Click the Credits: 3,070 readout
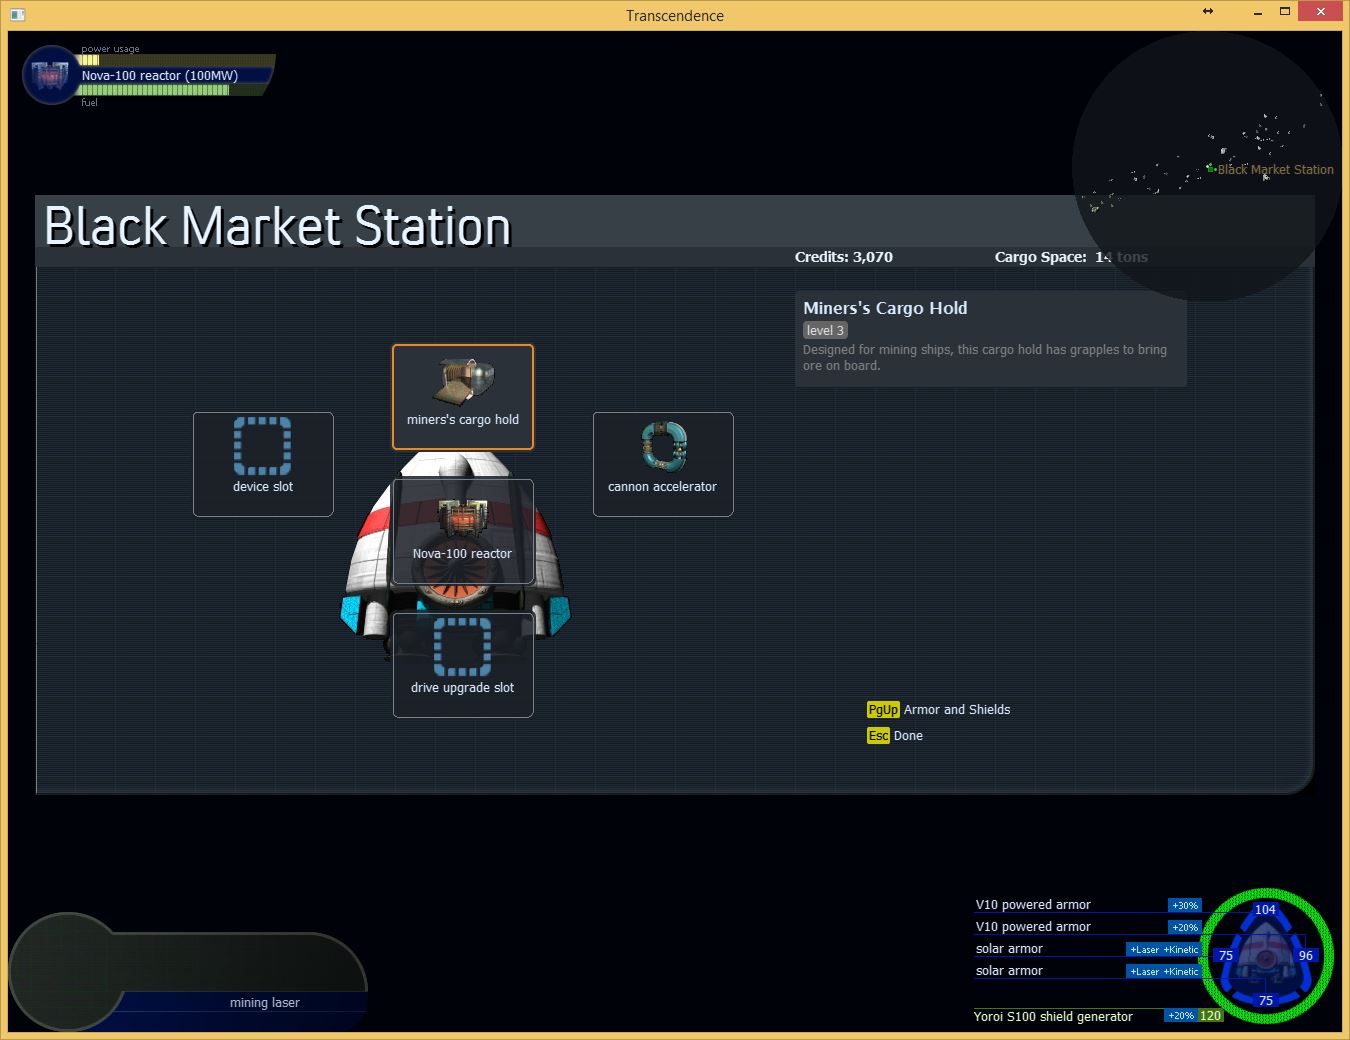Viewport: 1350px width, 1040px height. pos(844,257)
